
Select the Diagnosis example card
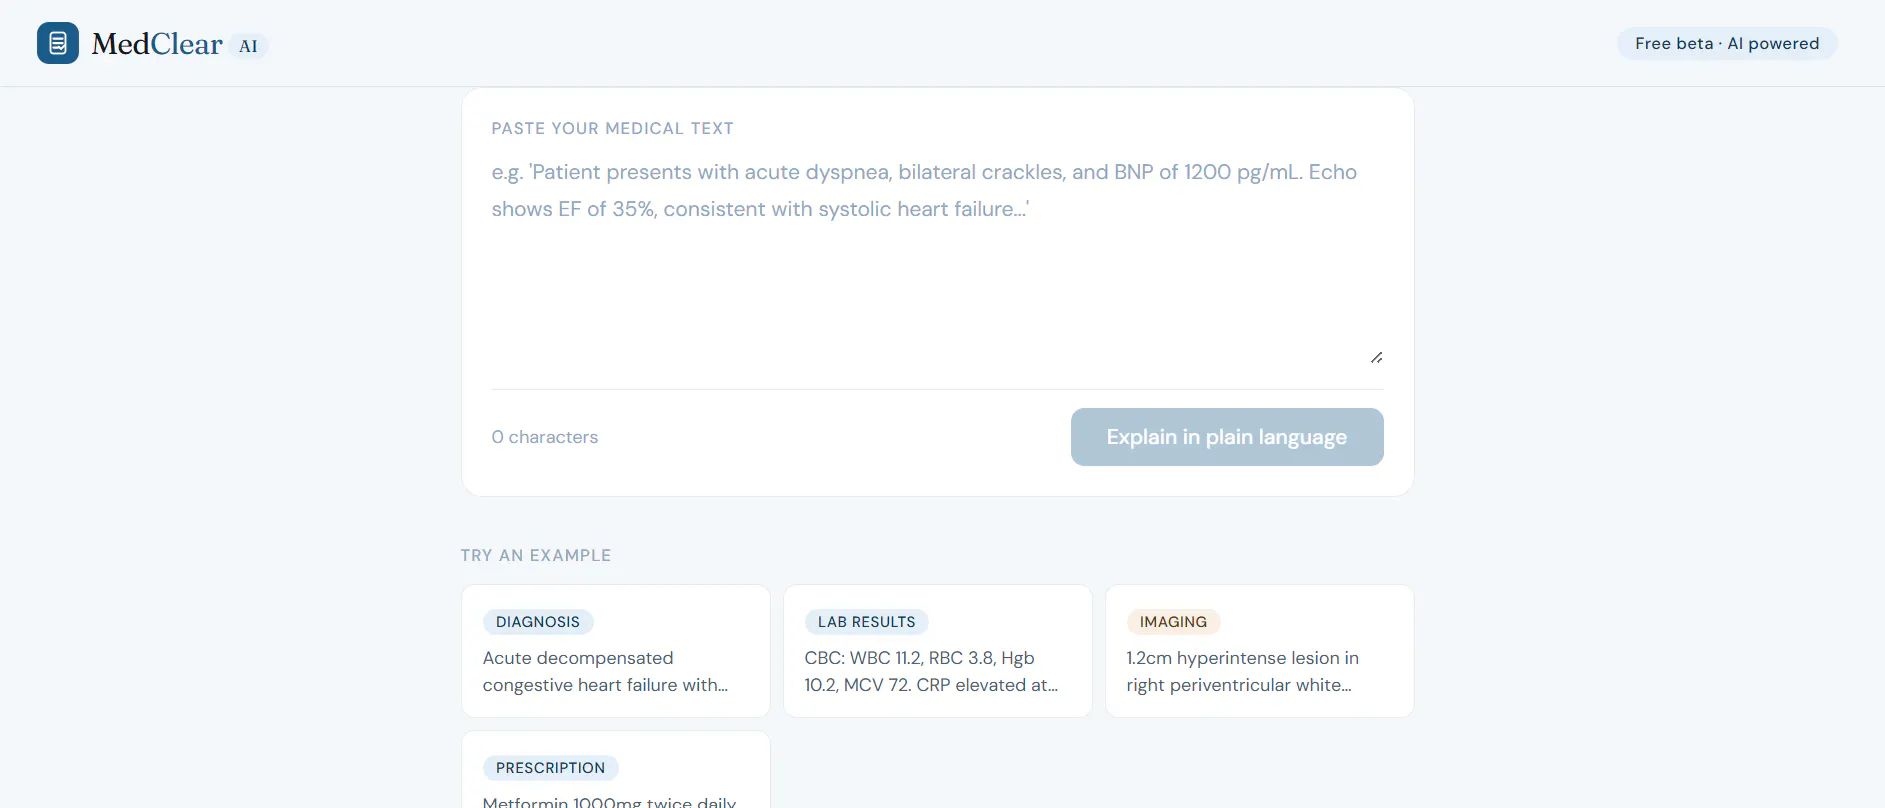tap(616, 651)
